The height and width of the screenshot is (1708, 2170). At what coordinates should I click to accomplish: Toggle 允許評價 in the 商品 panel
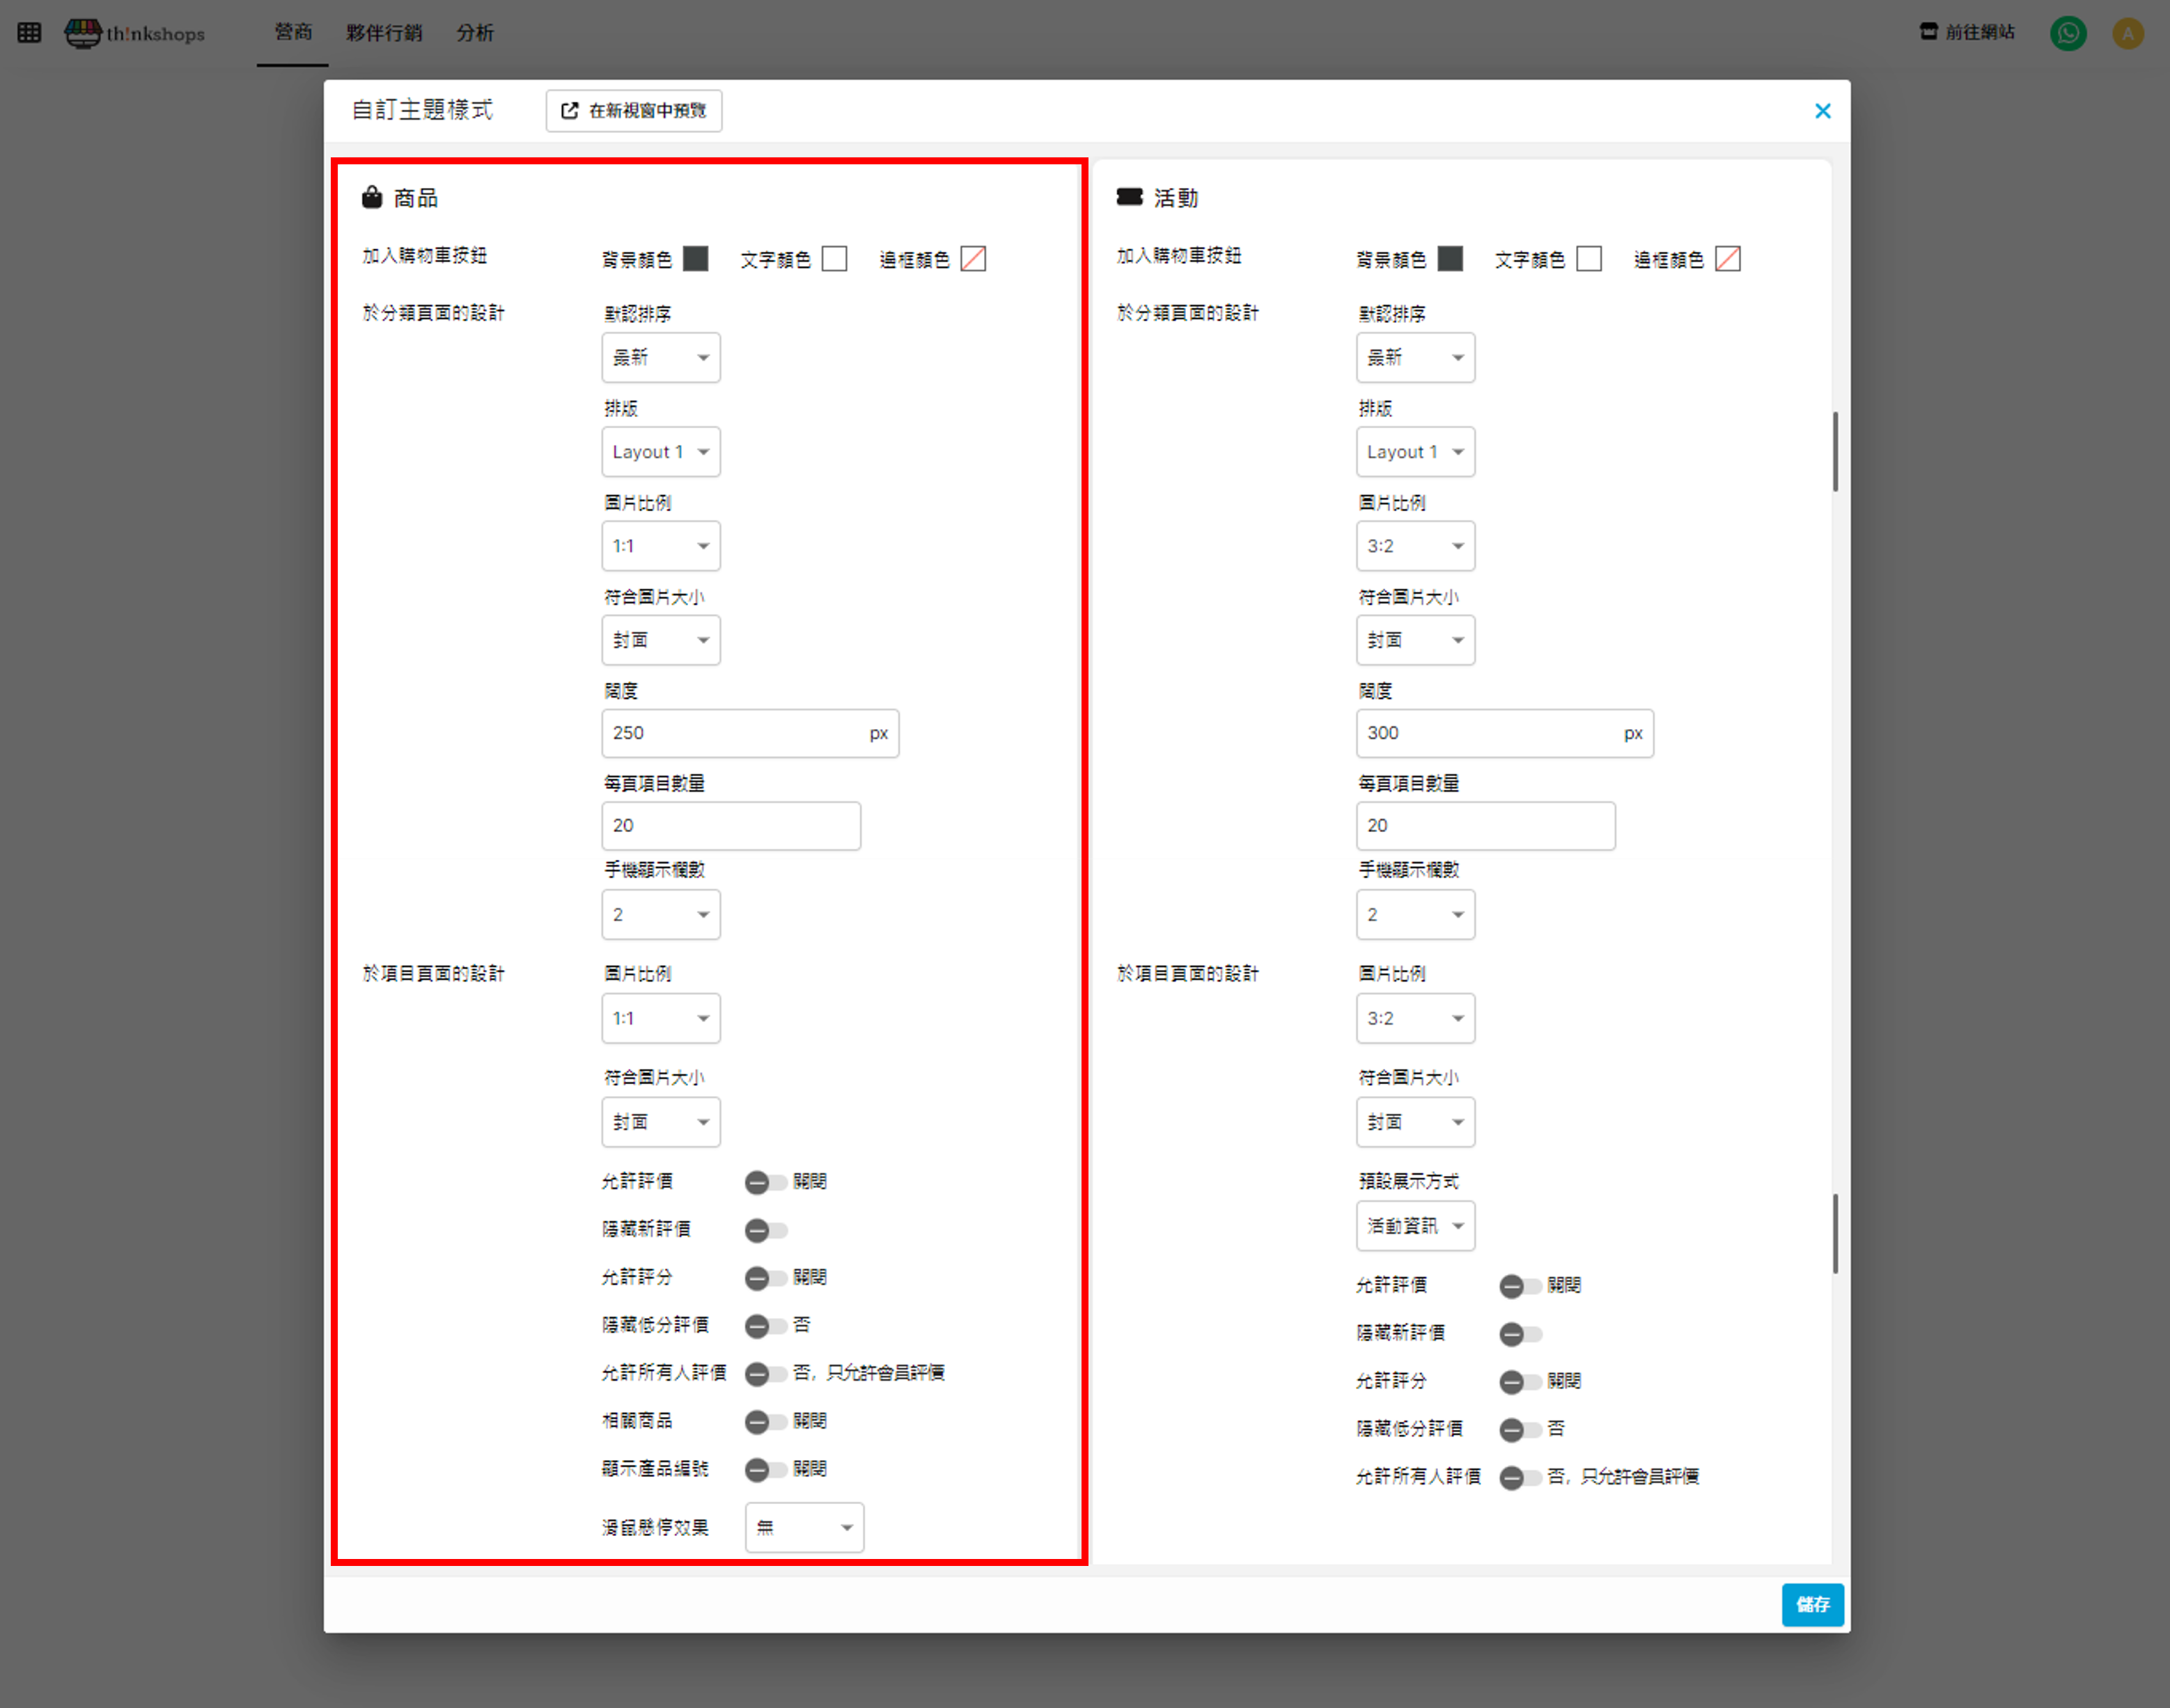tap(765, 1182)
